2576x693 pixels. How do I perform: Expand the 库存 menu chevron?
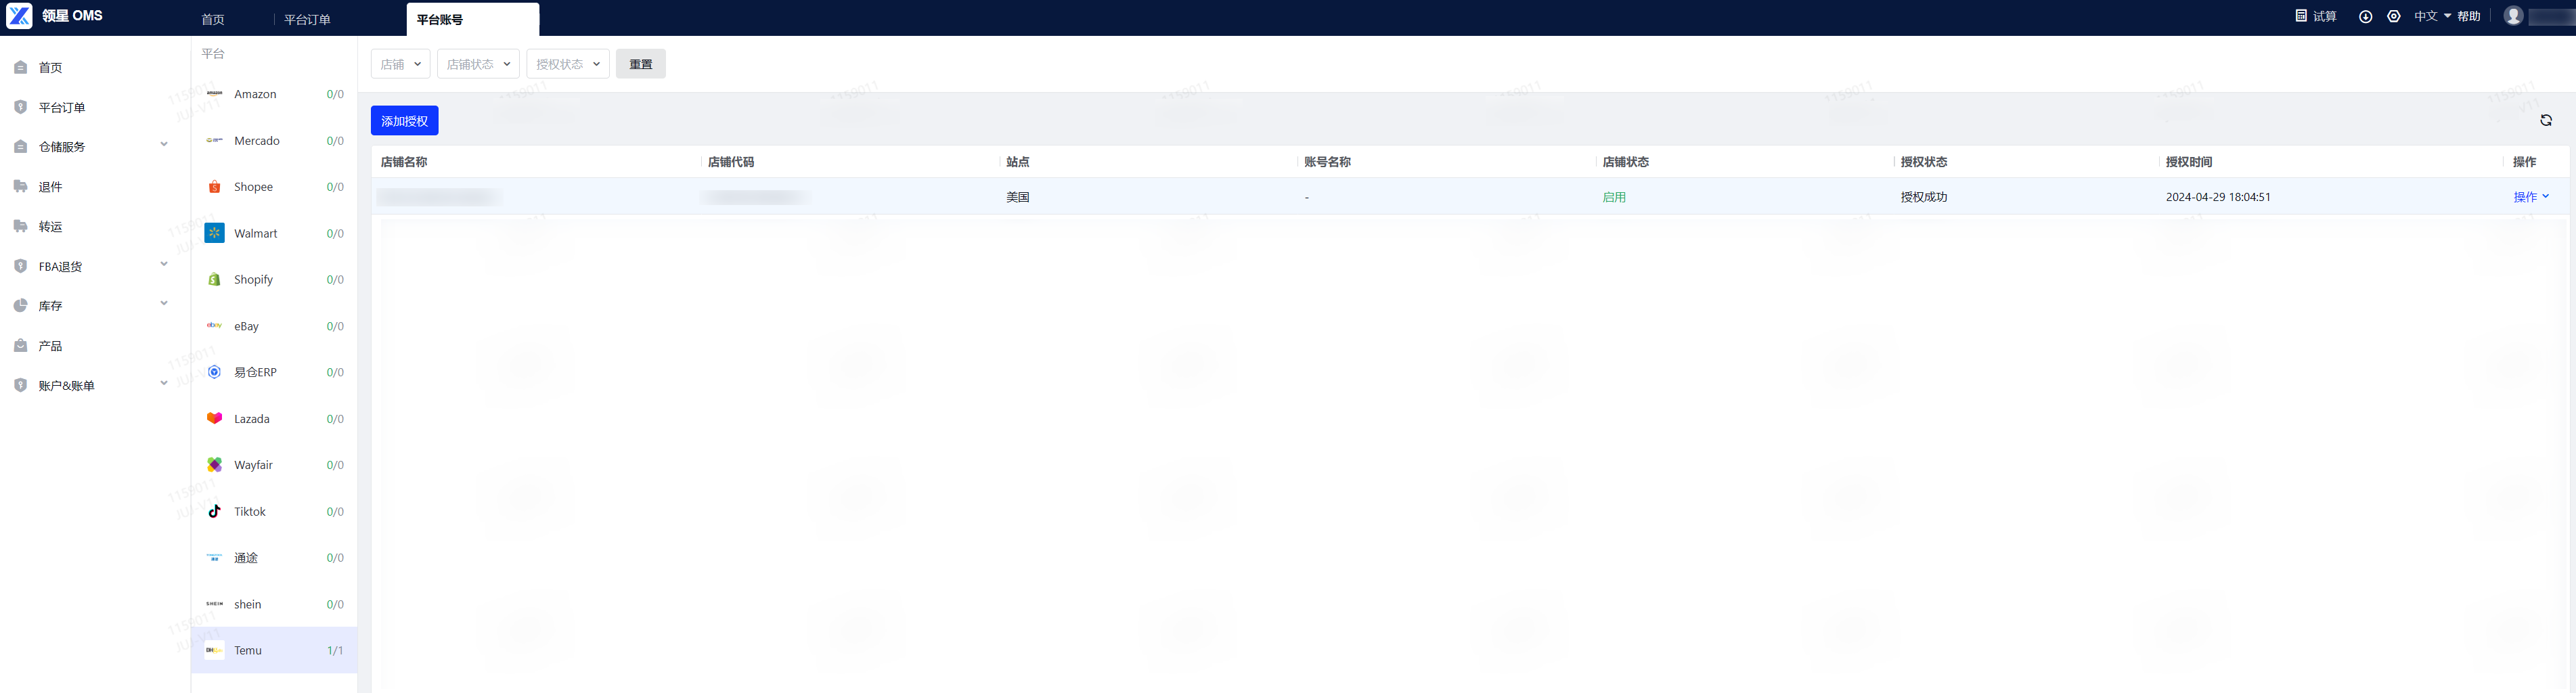coord(164,303)
